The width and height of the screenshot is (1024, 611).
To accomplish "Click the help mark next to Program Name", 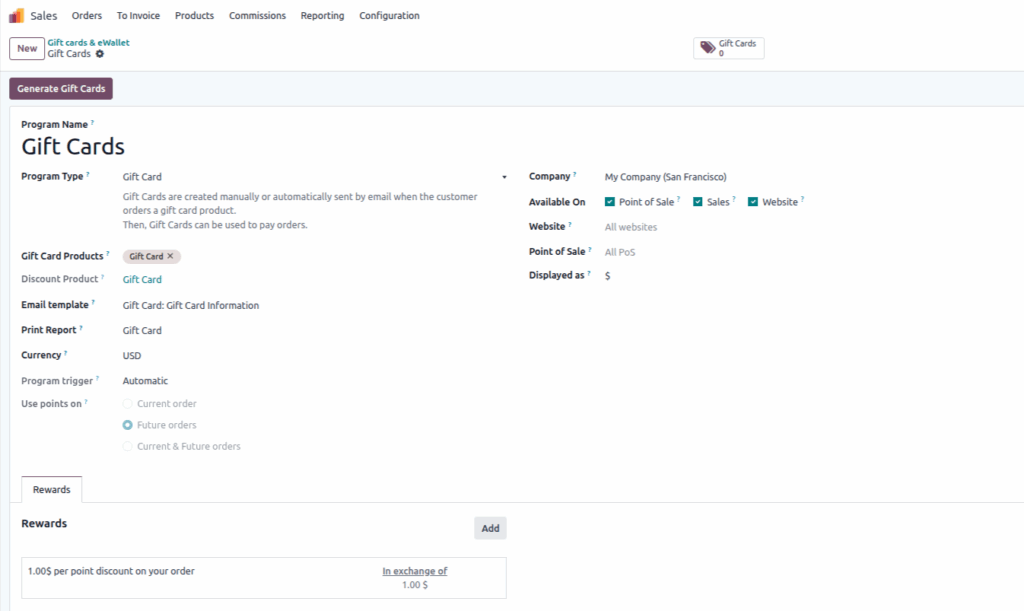I will click(x=92, y=122).
